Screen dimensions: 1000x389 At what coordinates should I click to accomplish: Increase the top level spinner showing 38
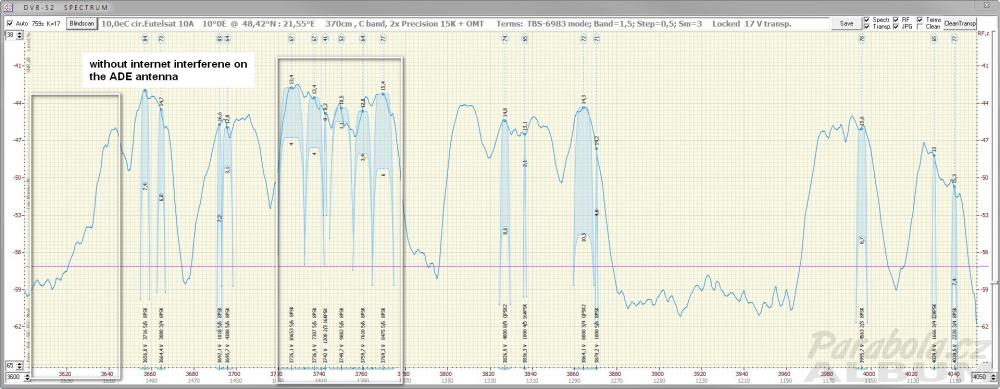pyautogui.click(x=20, y=33)
